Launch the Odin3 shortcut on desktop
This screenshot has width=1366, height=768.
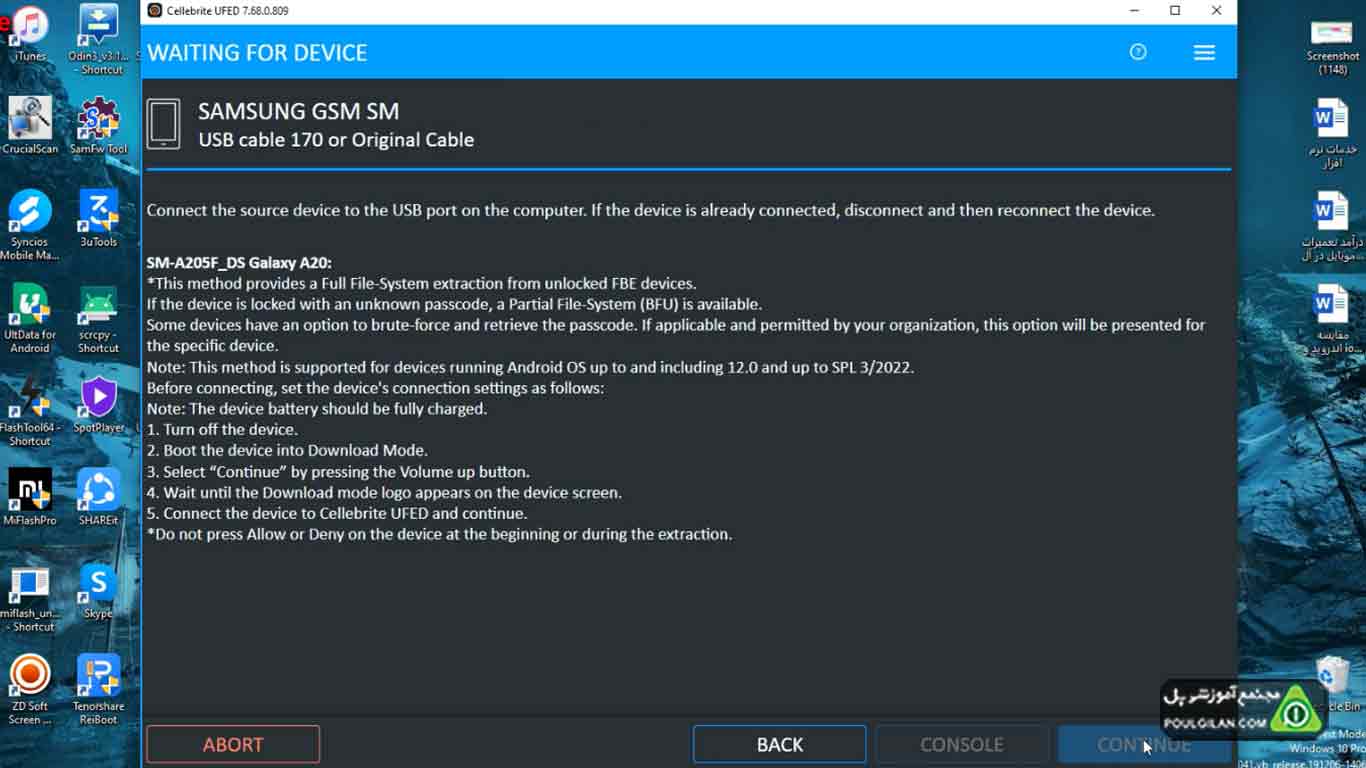pos(99,39)
